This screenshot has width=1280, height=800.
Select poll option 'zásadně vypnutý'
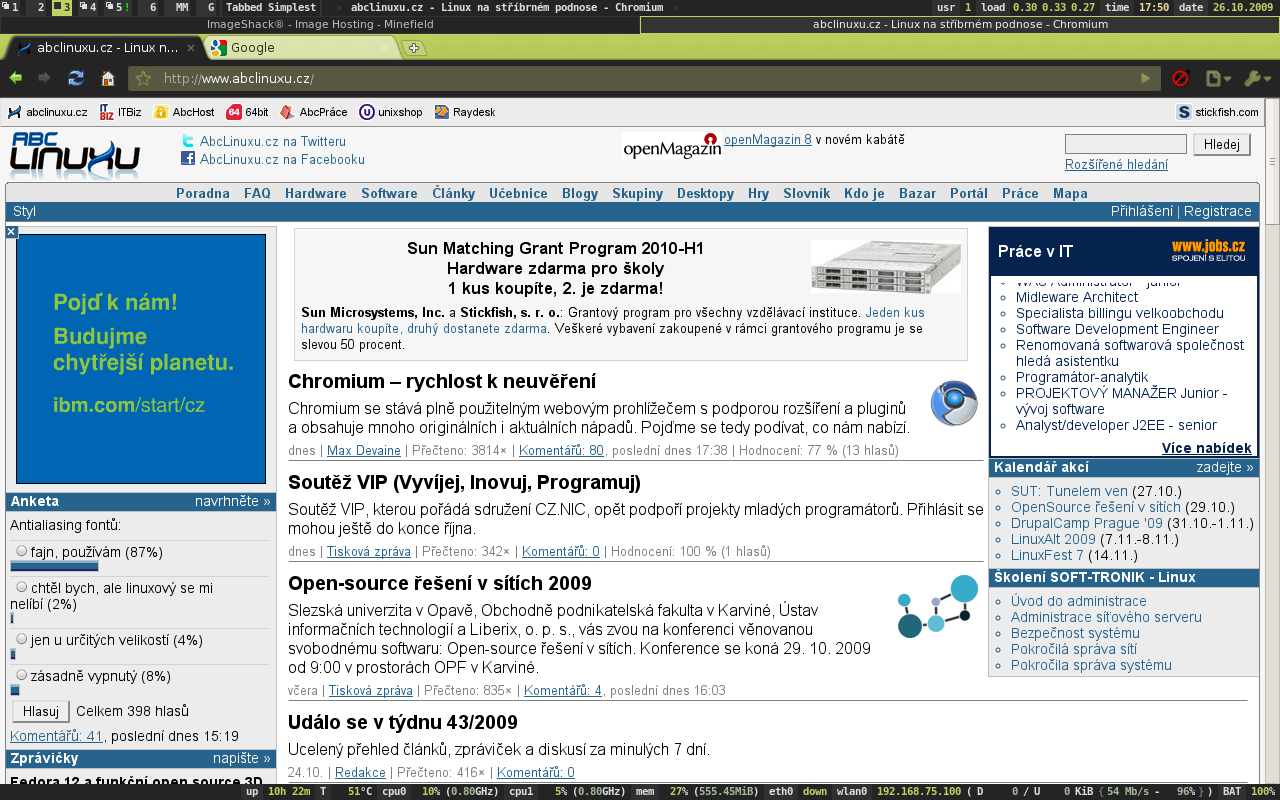pyautogui.click(x=22, y=675)
